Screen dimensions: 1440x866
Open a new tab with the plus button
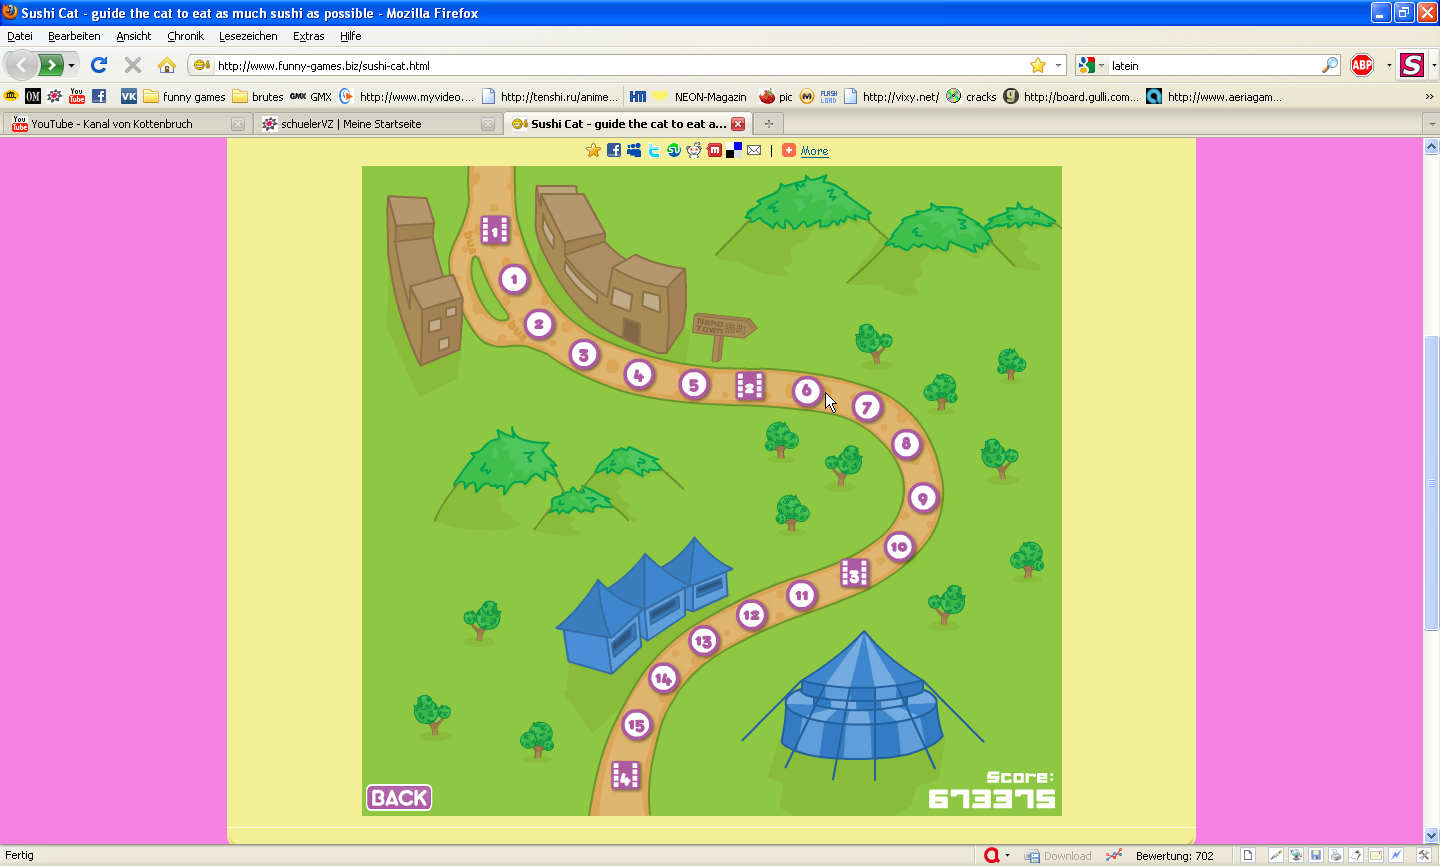coord(768,124)
